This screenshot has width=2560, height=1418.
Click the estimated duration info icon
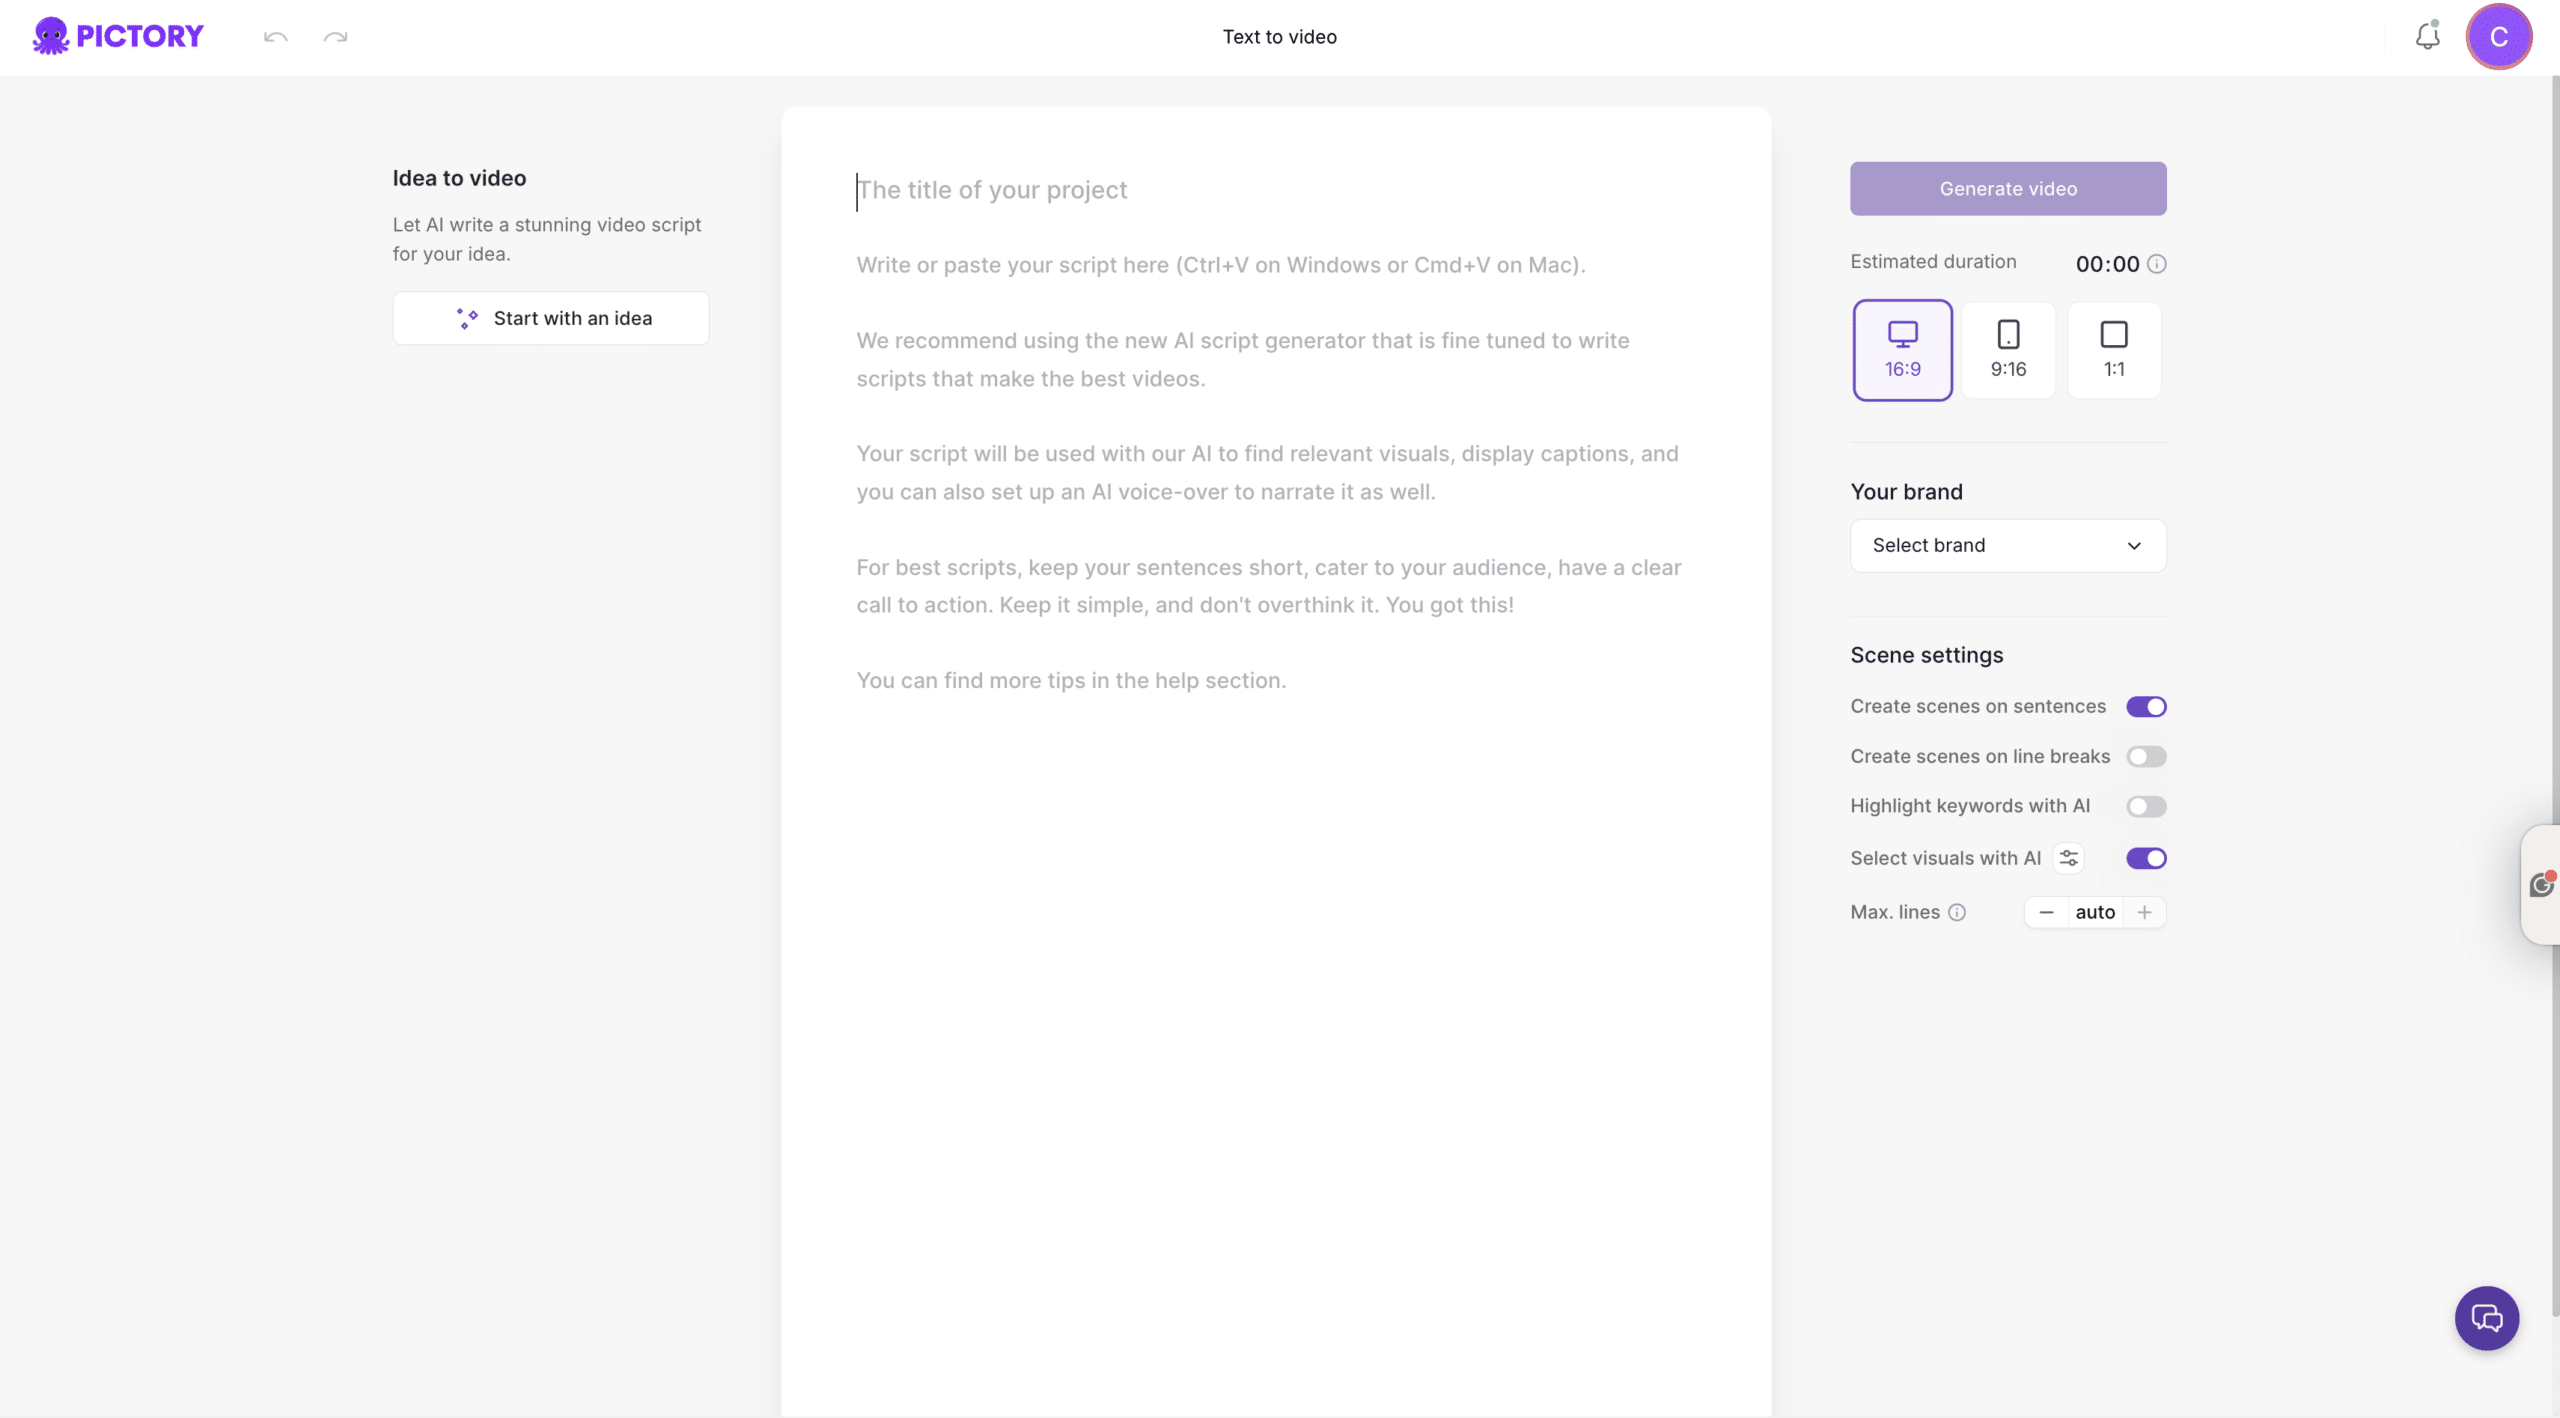[x=2157, y=264]
